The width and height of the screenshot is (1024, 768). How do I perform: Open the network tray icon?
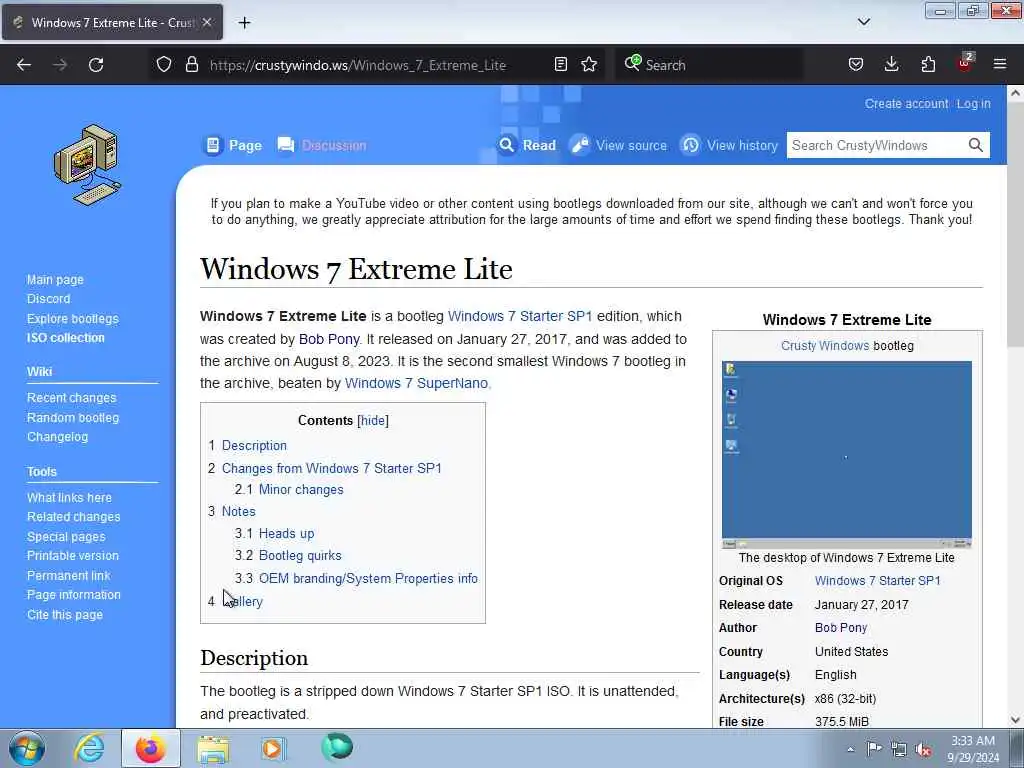point(899,749)
